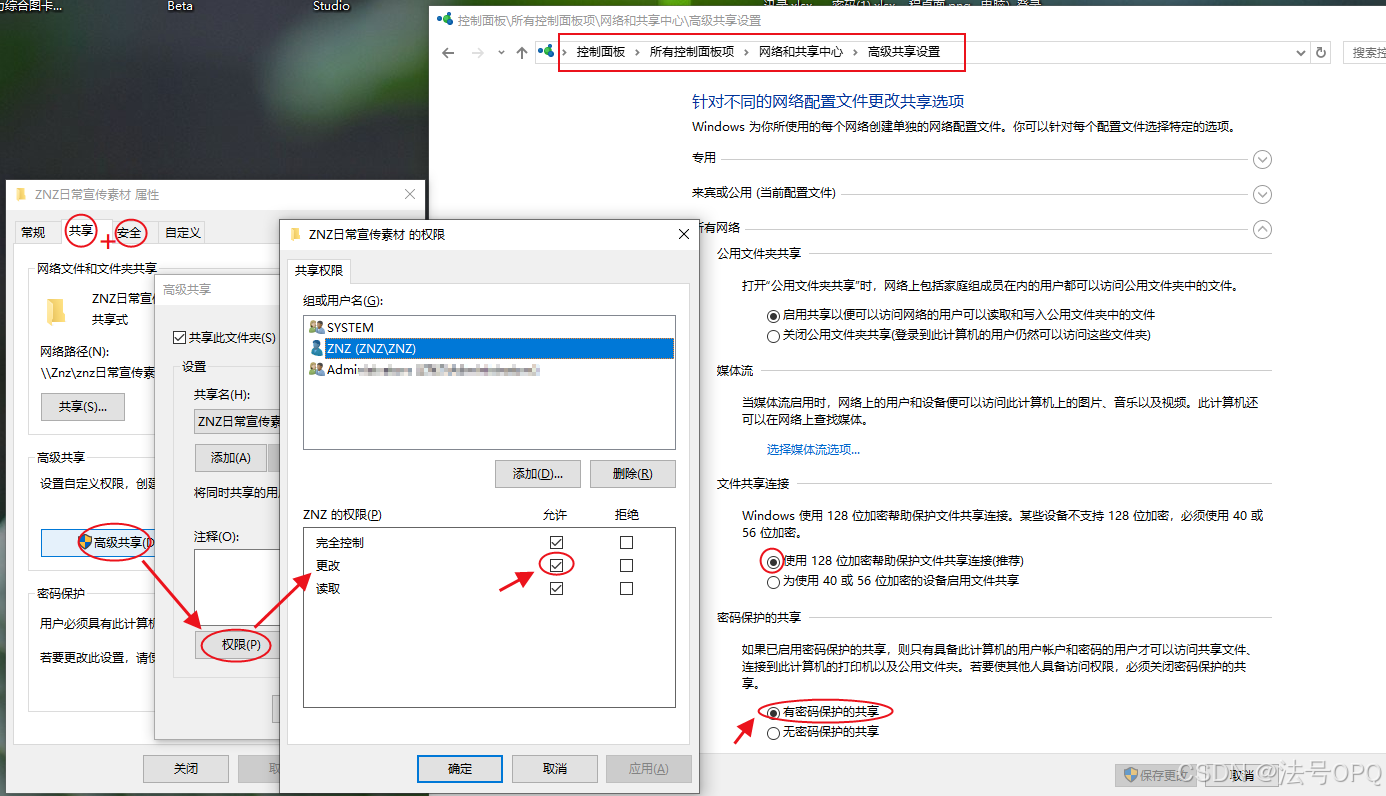Click SYSTEM group icon

coord(316,327)
